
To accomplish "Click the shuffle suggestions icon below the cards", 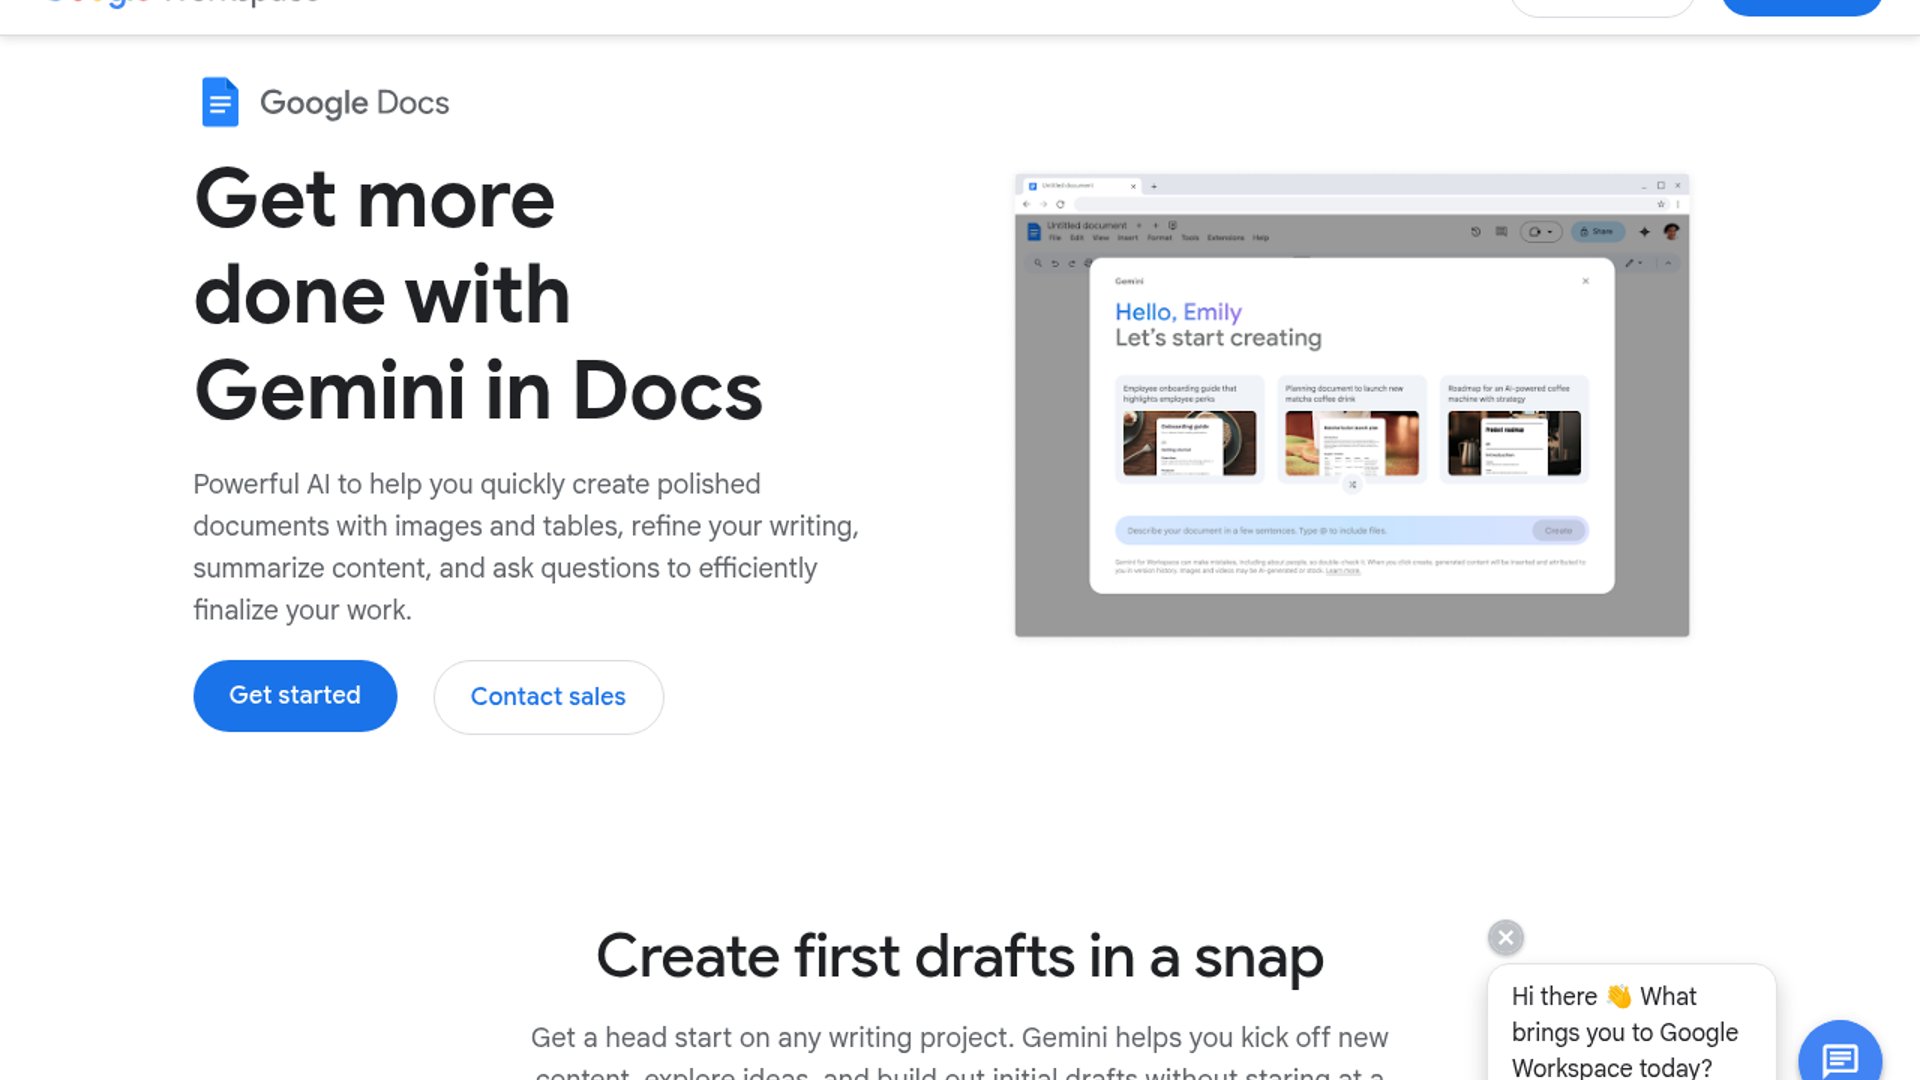I will [x=1352, y=485].
